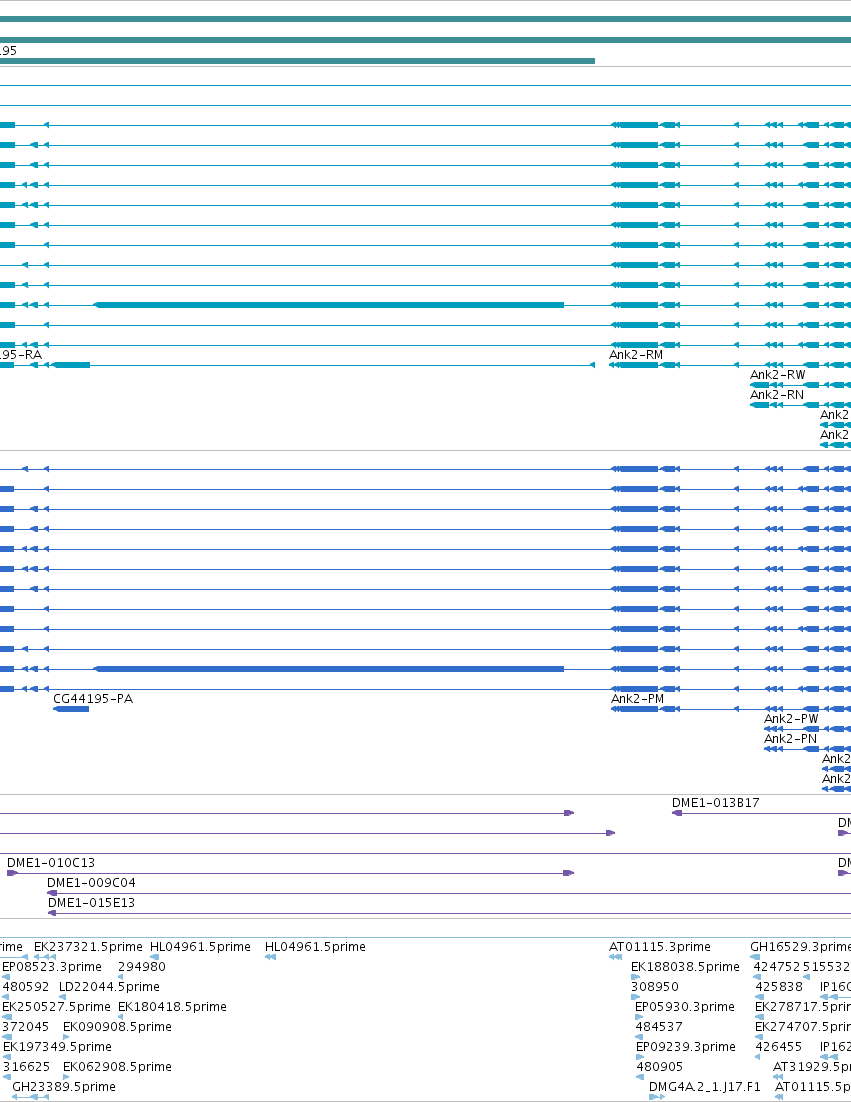The width and height of the screenshot is (851, 1102).
Task: Click EST label EP05930.3prime
Action: (x=685, y=1006)
